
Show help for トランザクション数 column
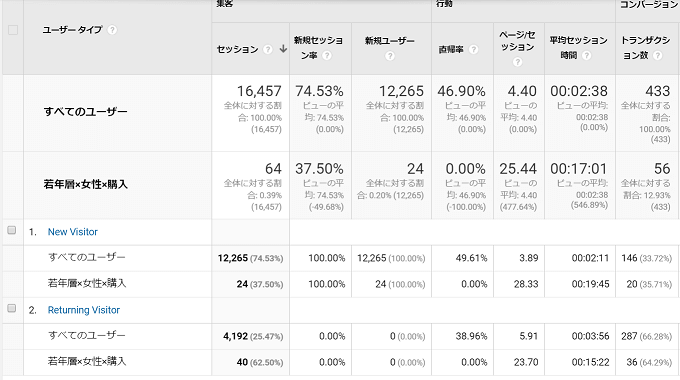tap(657, 56)
